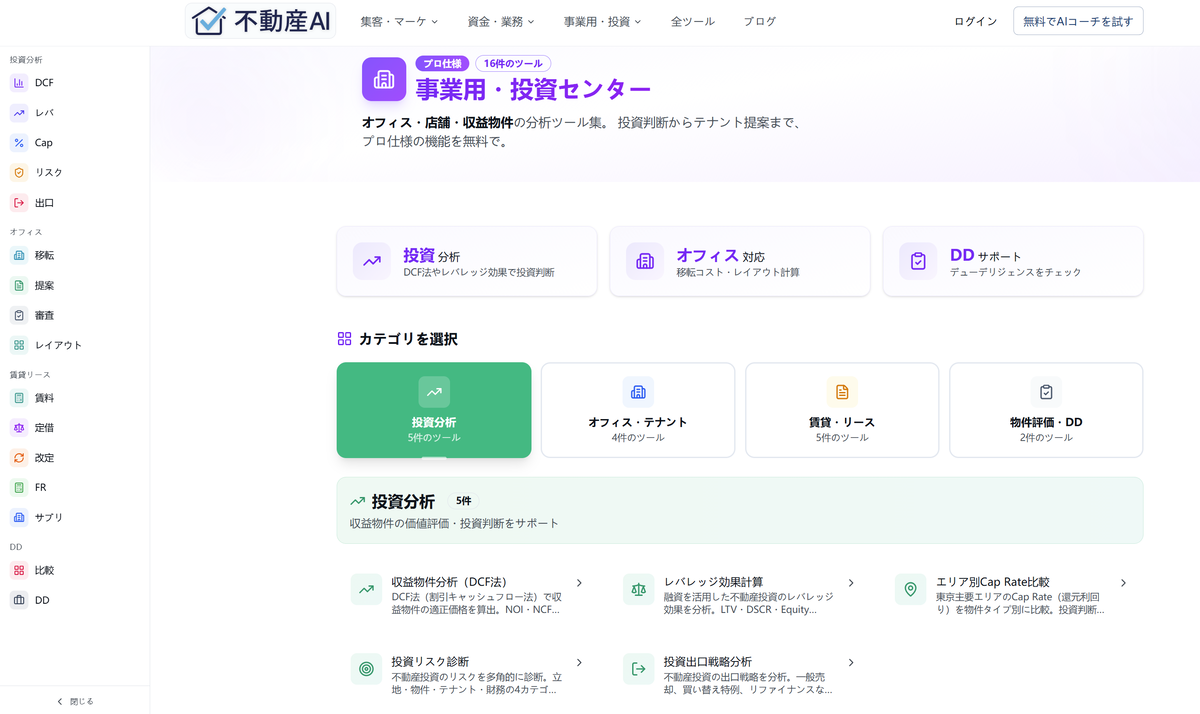Click the 投資リスク診断 tool title
The image size is (1200, 714).
430,662
